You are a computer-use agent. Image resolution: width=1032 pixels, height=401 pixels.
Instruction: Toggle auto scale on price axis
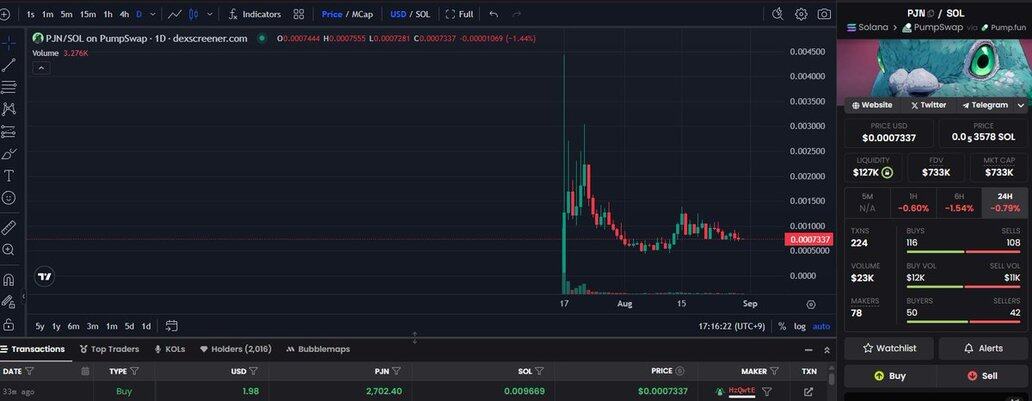tap(821, 326)
